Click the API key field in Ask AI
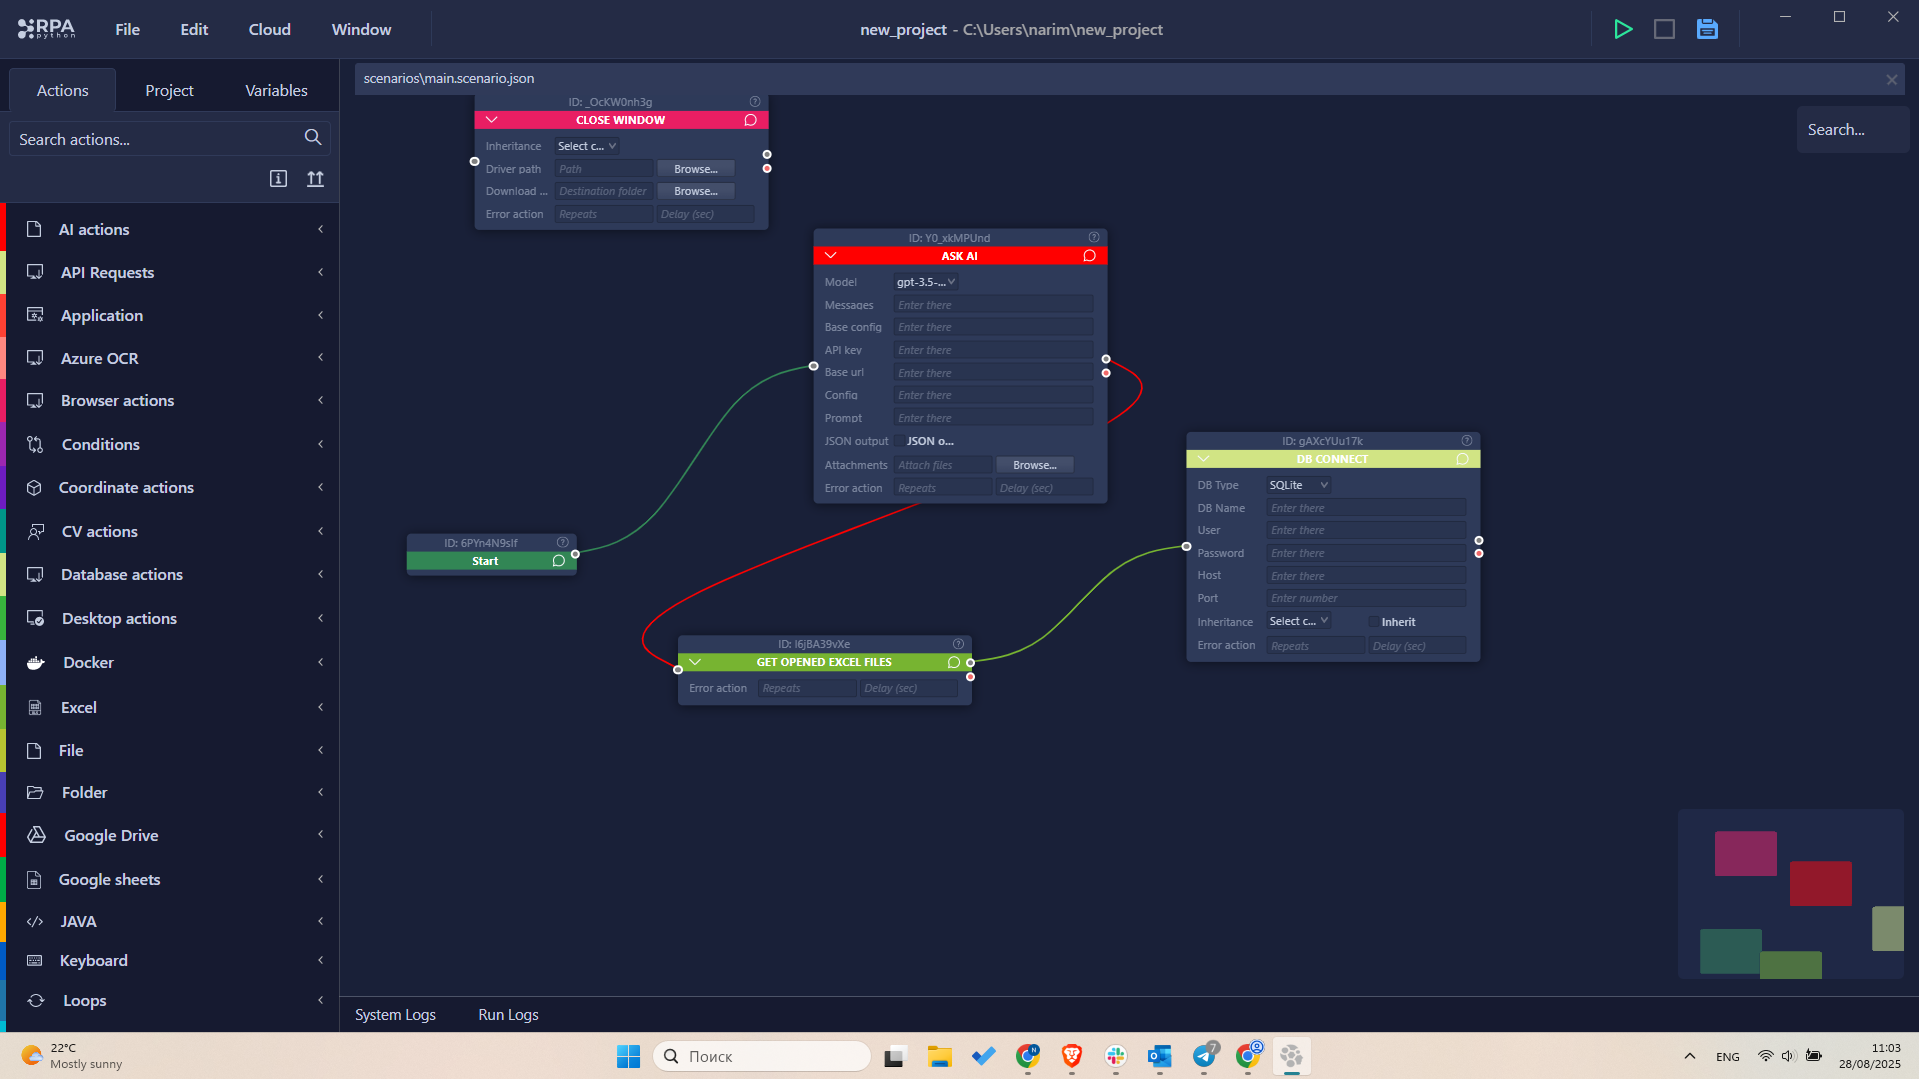 (x=993, y=350)
